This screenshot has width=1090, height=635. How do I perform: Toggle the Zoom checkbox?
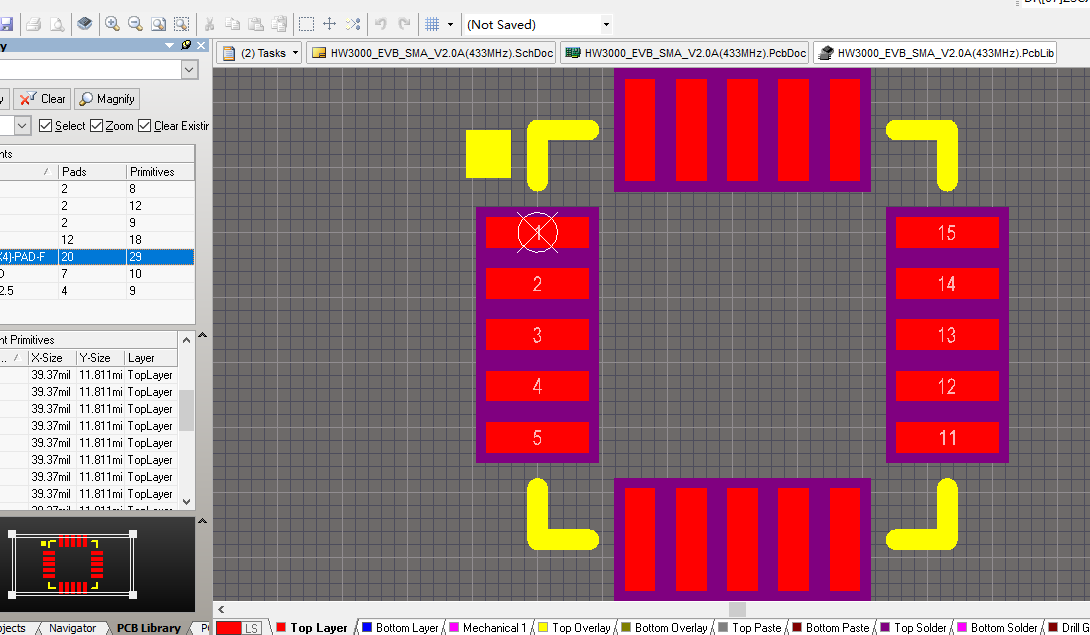coord(97,126)
